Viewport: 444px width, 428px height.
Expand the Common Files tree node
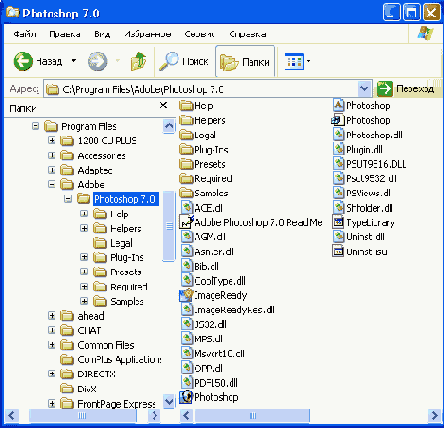(x=52, y=345)
